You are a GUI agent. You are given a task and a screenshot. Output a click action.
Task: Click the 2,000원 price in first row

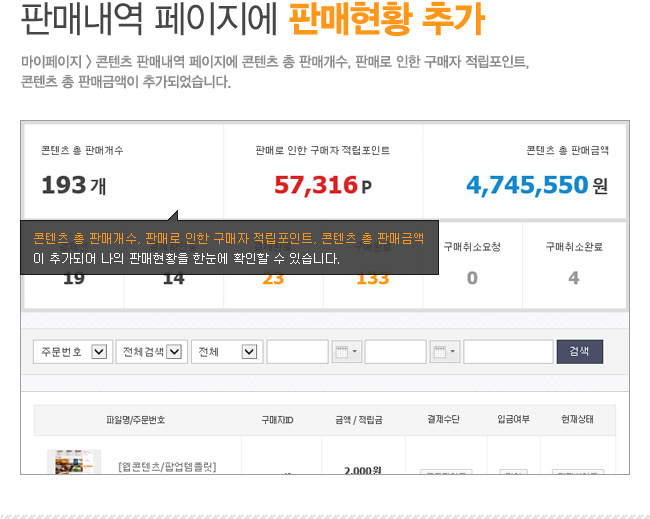tap(363, 470)
